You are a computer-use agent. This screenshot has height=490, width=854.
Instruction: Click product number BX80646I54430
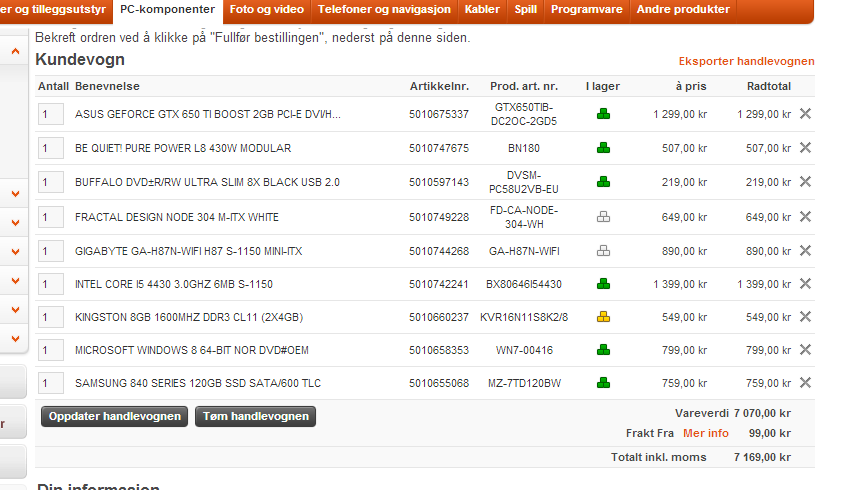click(x=524, y=284)
